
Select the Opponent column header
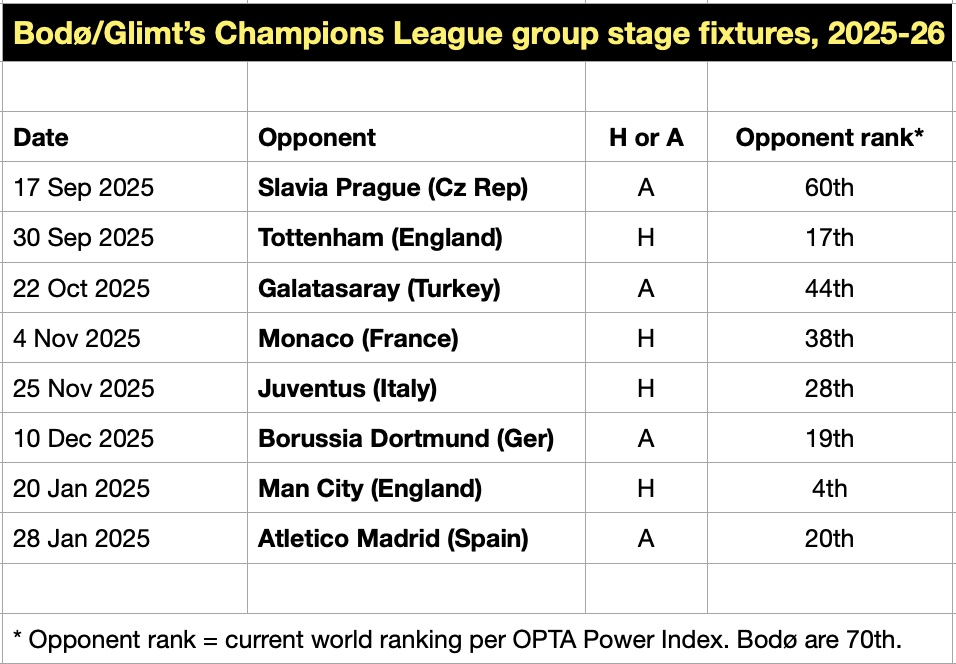(317, 138)
